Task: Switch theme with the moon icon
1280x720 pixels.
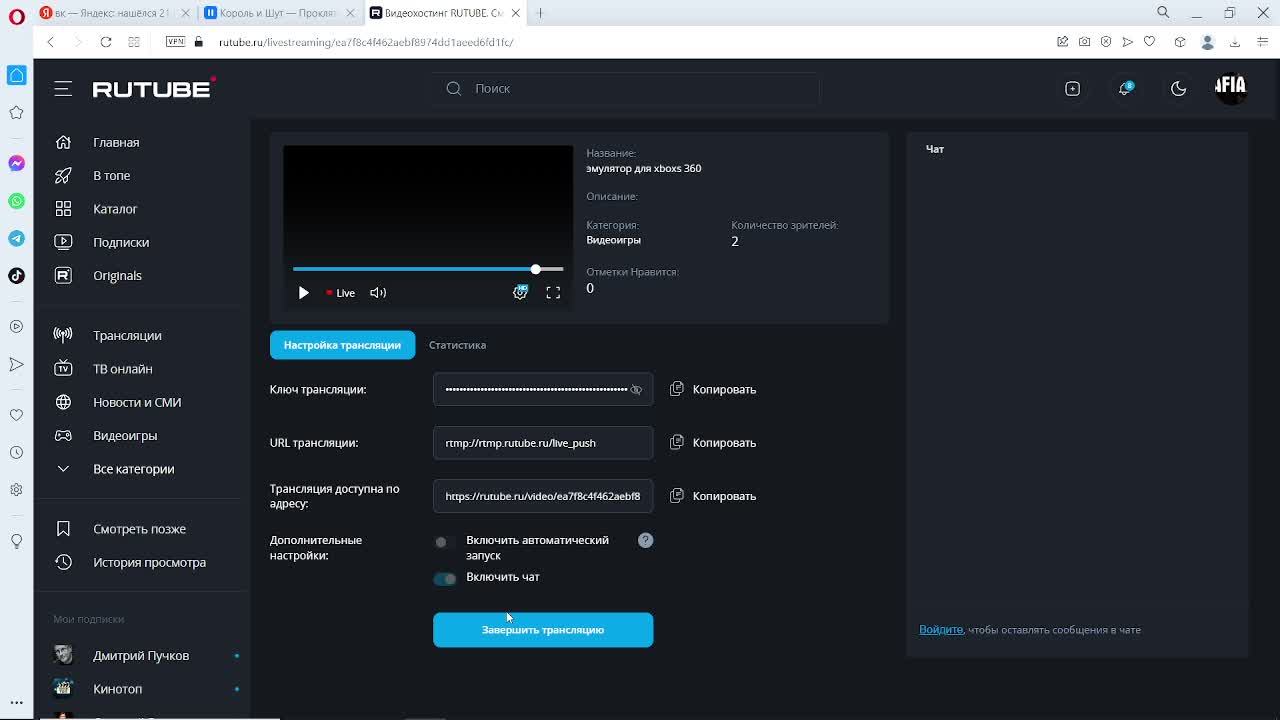Action: click(1178, 89)
